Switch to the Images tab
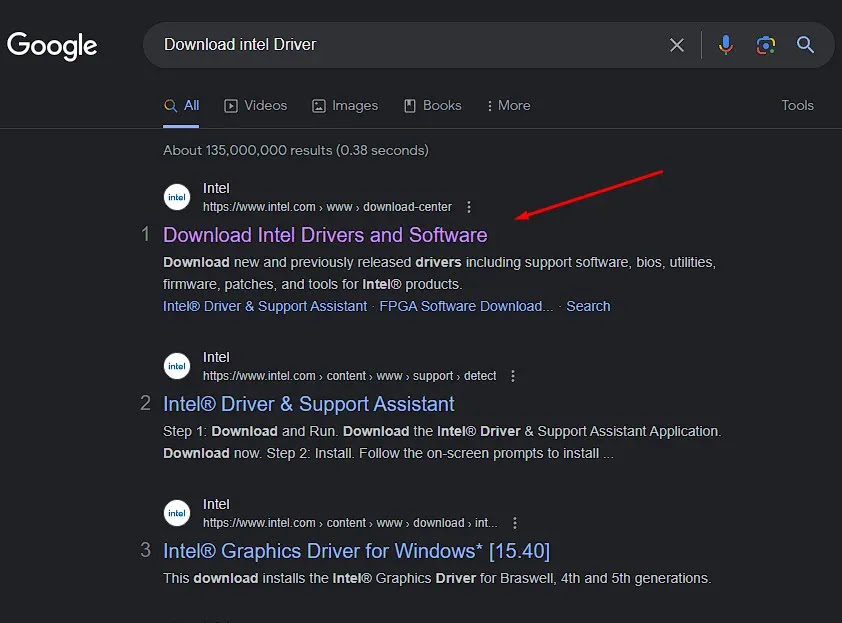This screenshot has height=623, width=842. click(x=345, y=105)
